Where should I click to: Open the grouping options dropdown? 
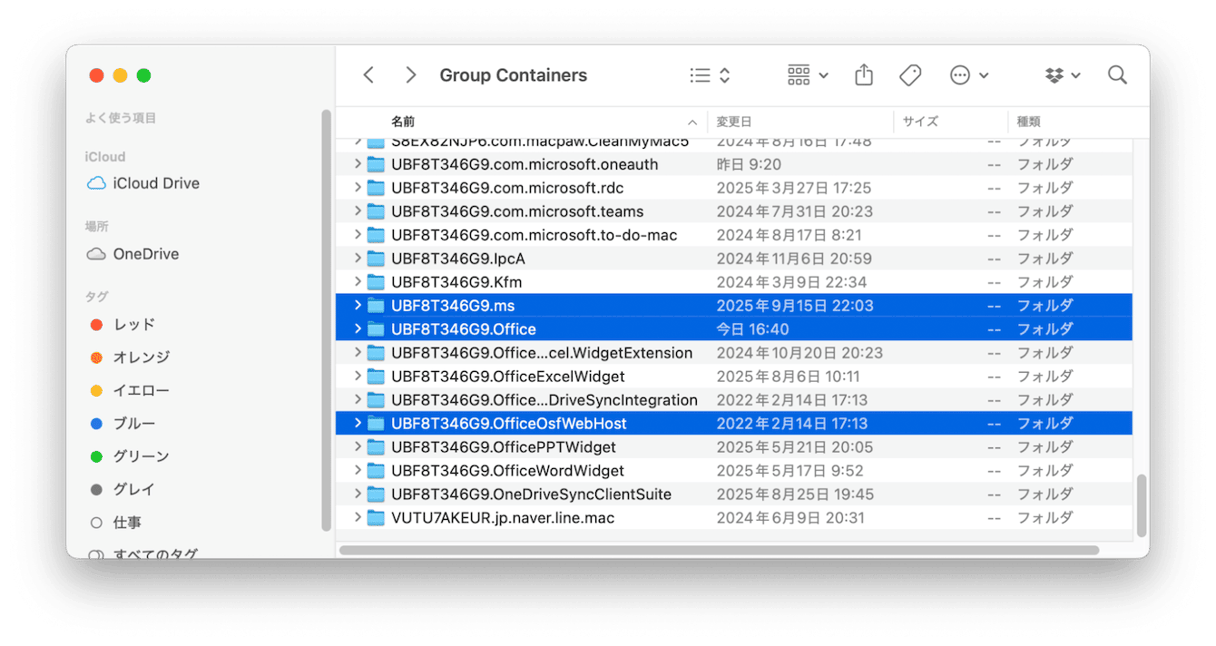click(806, 74)
